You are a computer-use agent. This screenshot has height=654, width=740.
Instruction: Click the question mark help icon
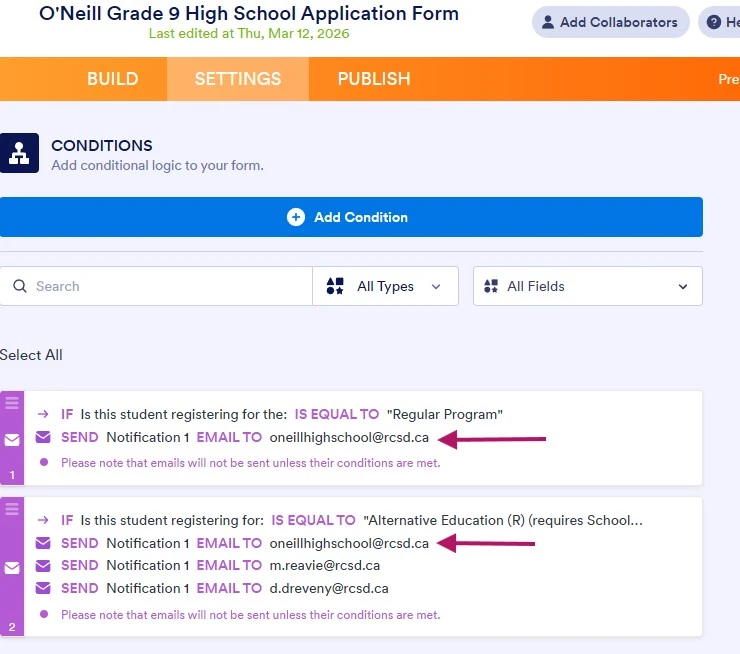714,22
